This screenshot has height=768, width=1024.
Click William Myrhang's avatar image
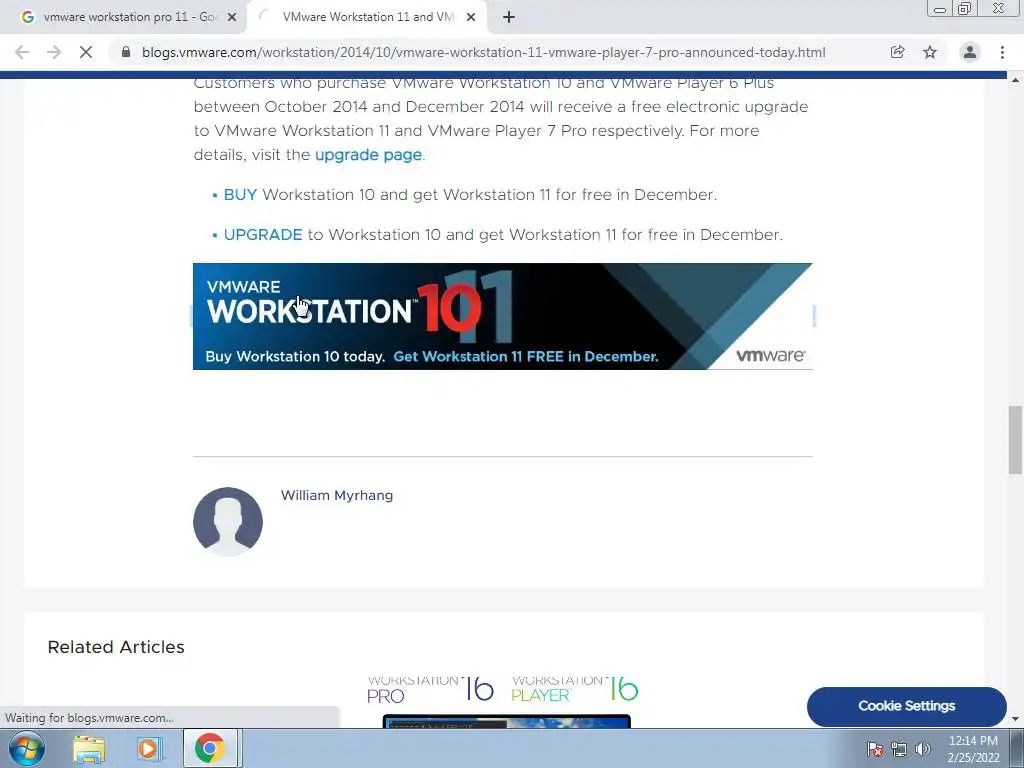click(x=228, y=521)
